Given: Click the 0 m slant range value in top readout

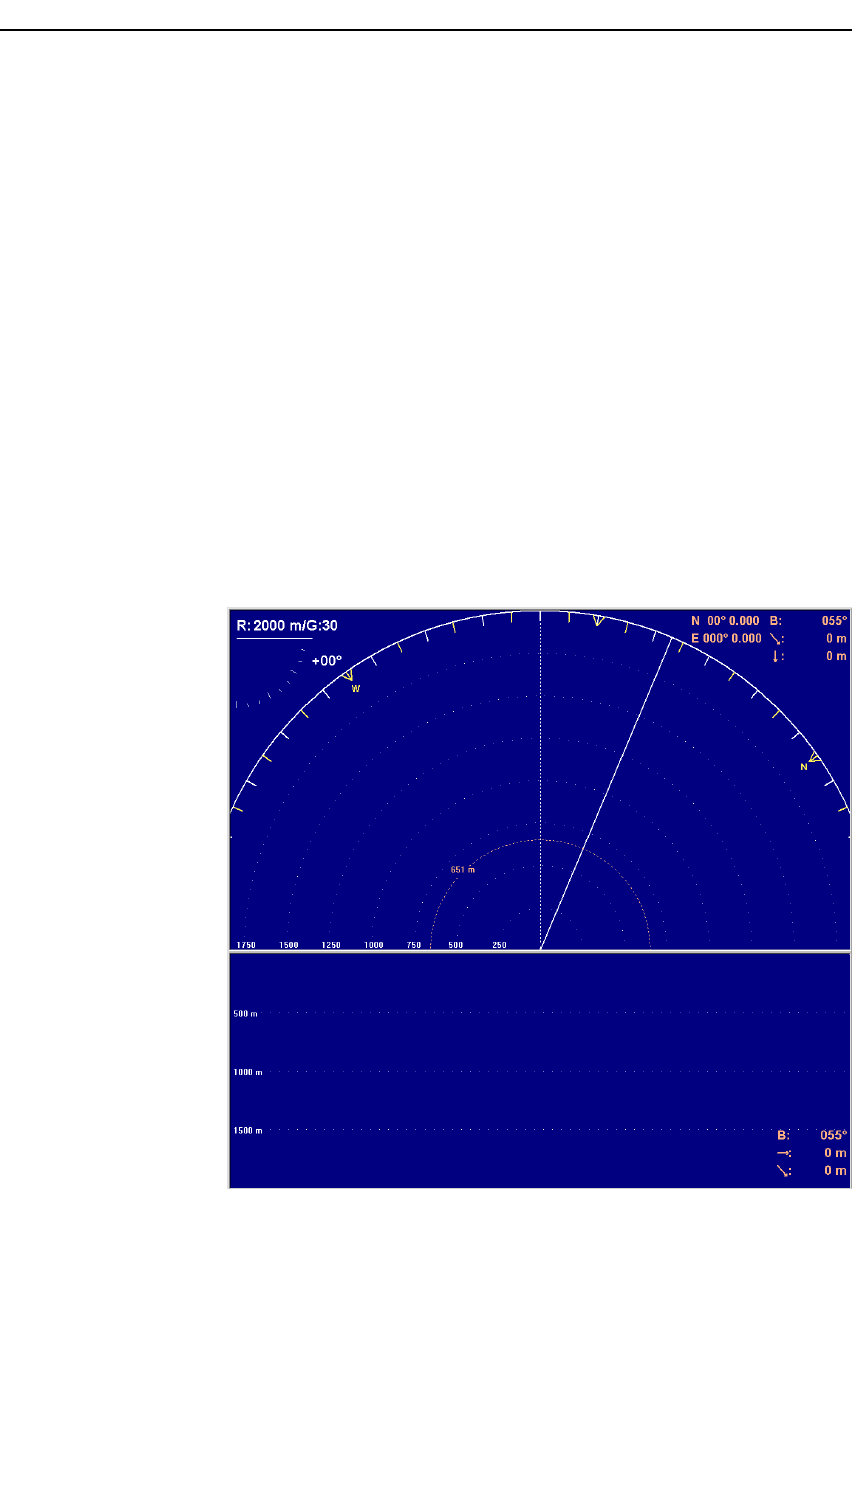Looking at the screenshot, I should [x=836, y=638].
